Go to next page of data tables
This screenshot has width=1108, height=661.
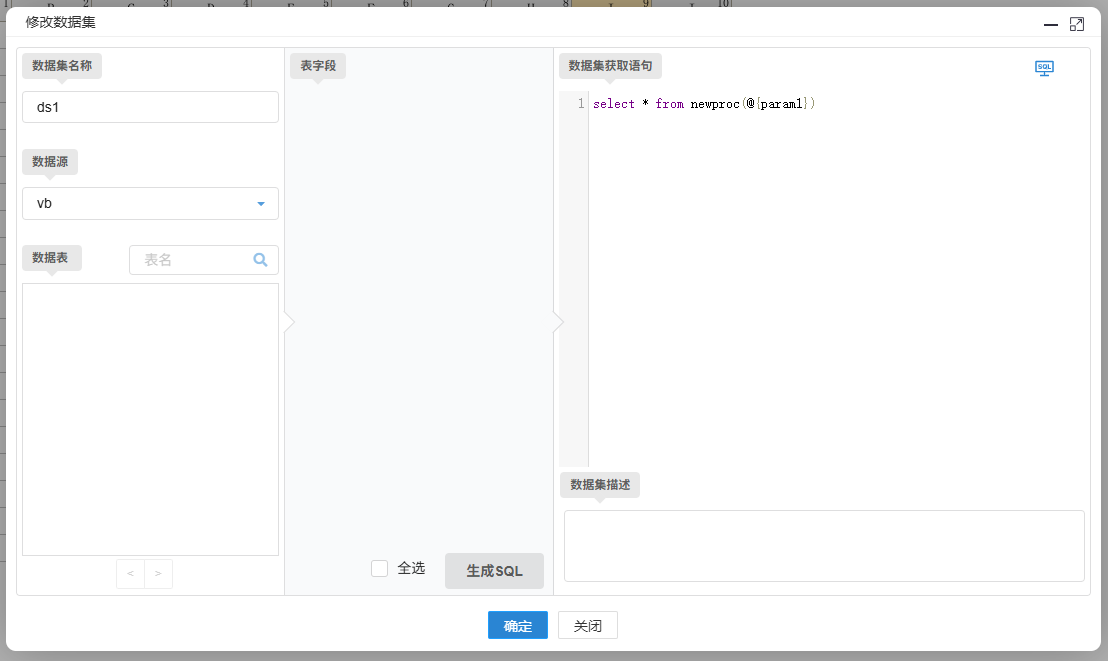158,574
